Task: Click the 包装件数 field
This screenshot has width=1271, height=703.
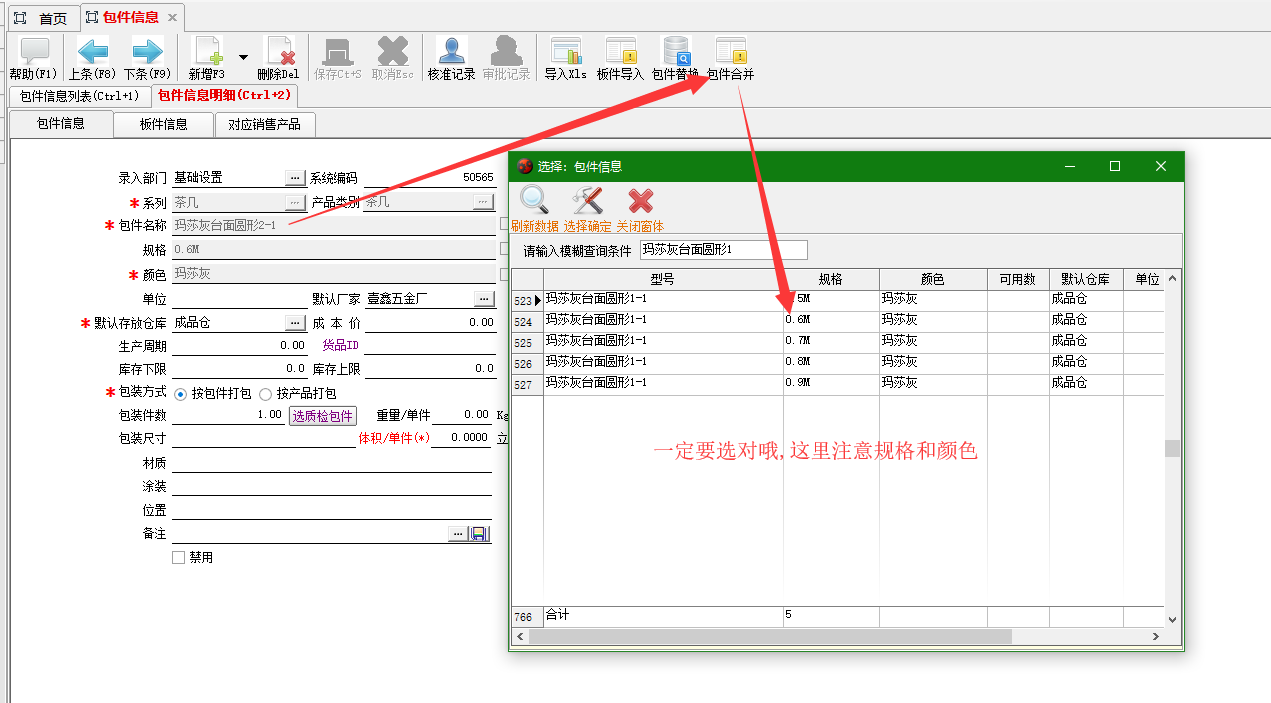Action: click(x=229, y=415)
